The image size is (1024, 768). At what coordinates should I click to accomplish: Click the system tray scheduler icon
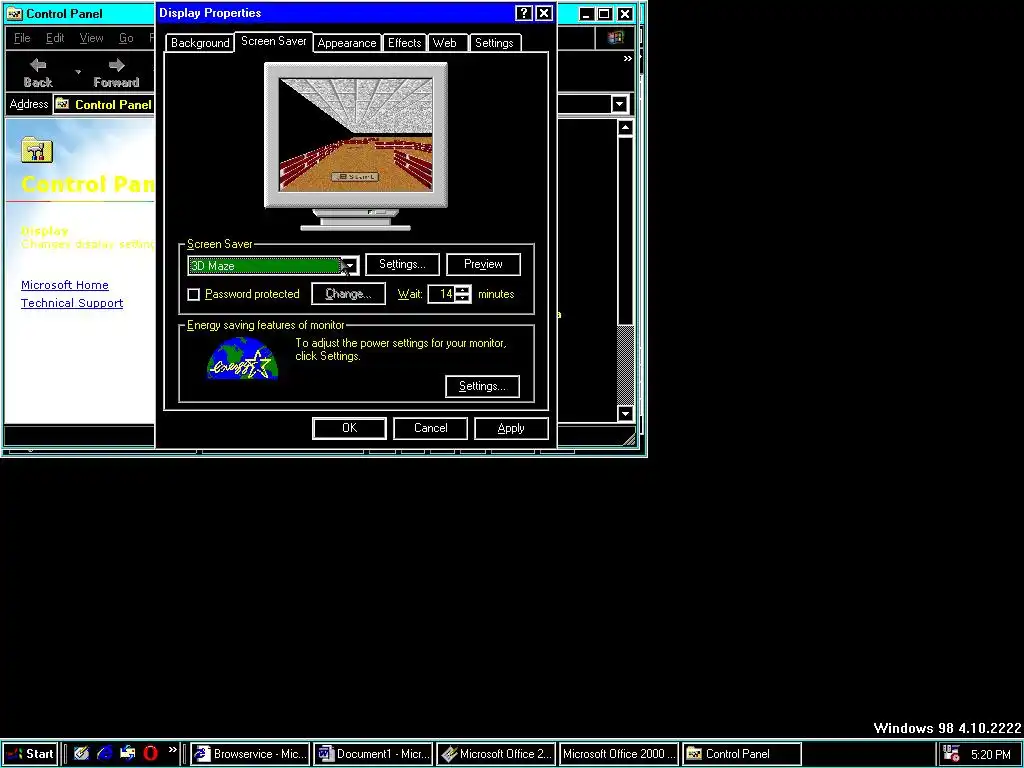point(952,754)
